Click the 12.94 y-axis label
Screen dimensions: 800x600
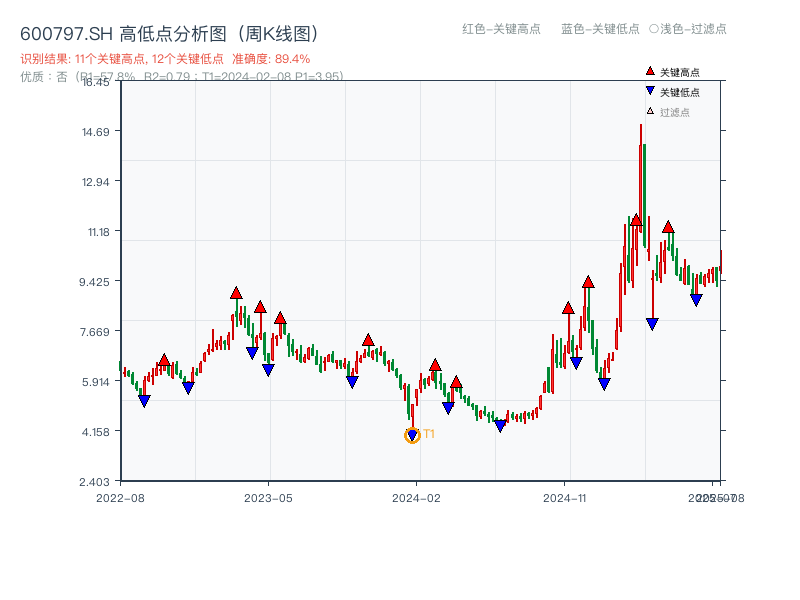[x=95, y=182]
